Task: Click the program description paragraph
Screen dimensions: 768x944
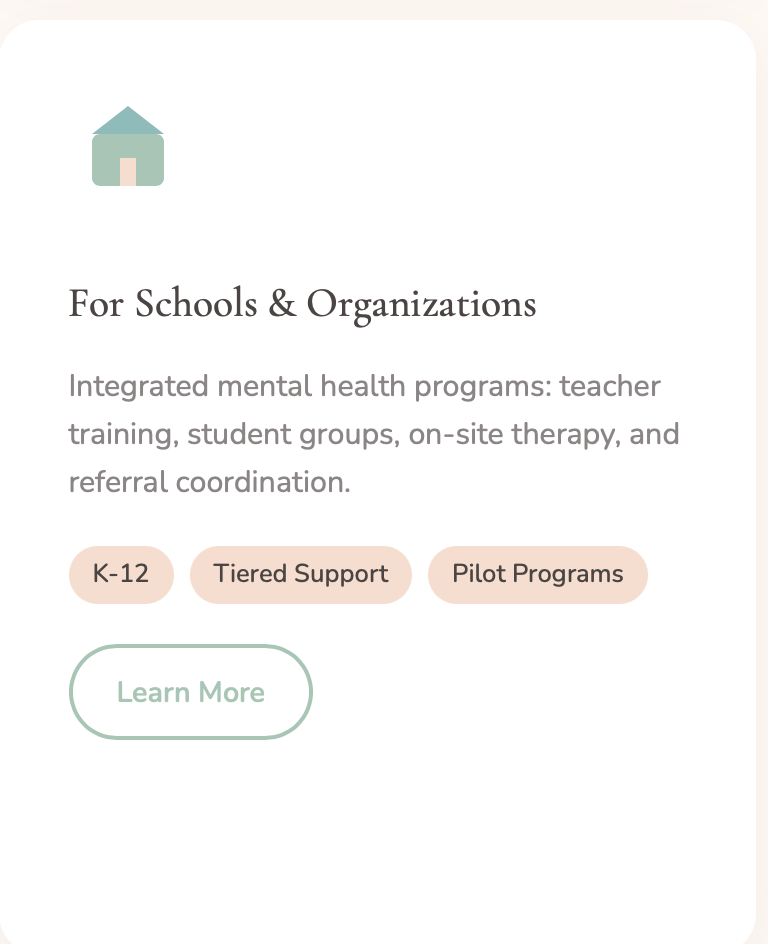Action: pyautogui.click(x=374, y=433)
